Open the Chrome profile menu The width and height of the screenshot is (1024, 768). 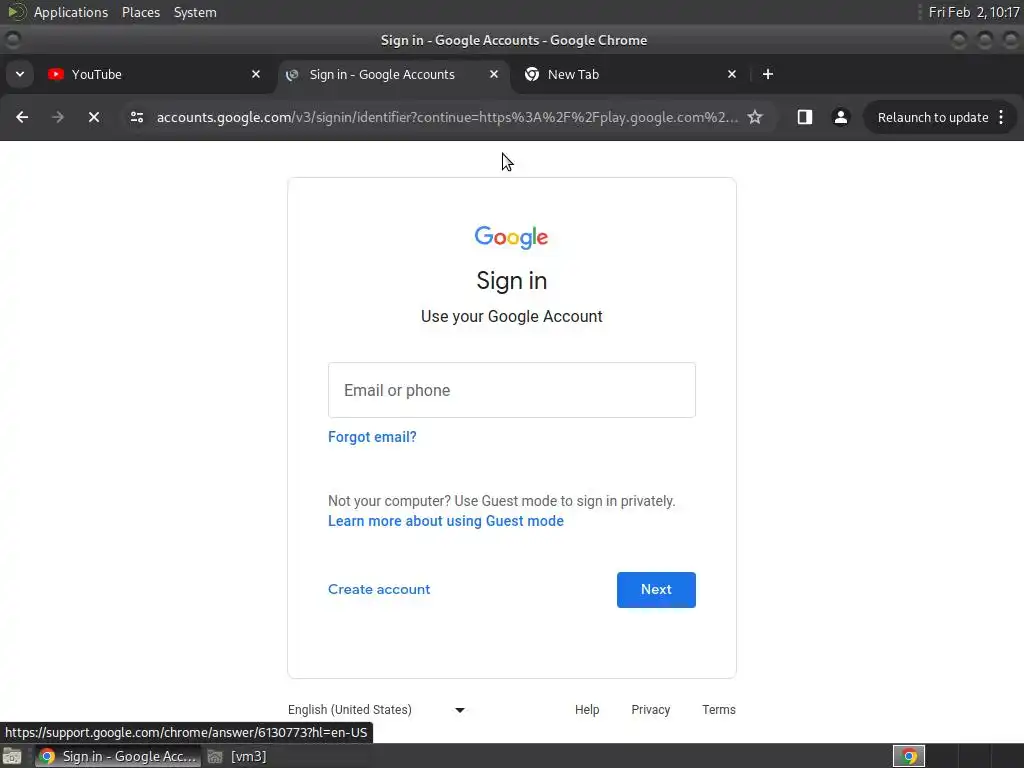[x=840, y=118]
